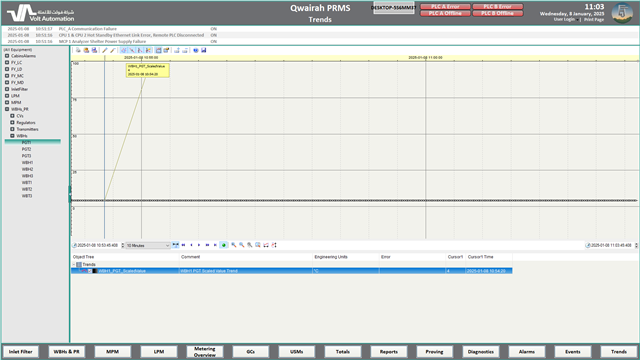This screenshot has height=360, width=640.
Task: Open the Totals page
Action: pos(343,351)
